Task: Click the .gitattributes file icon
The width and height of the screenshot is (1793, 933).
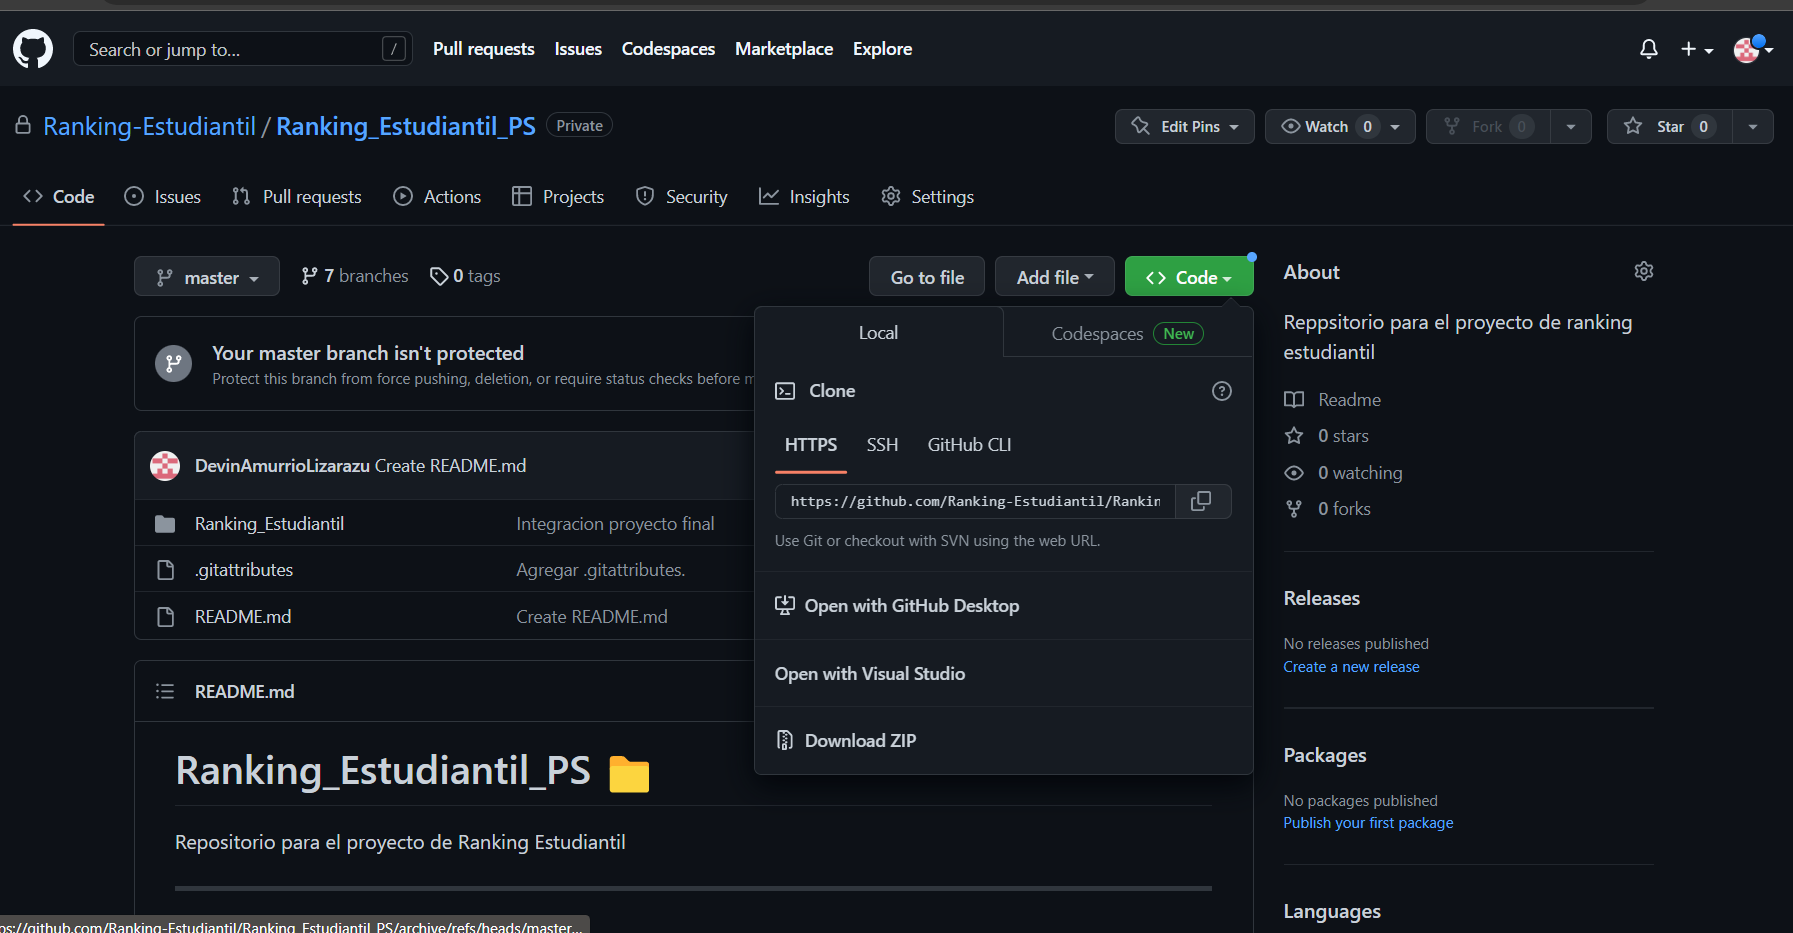Action: [x=166, y=570]
